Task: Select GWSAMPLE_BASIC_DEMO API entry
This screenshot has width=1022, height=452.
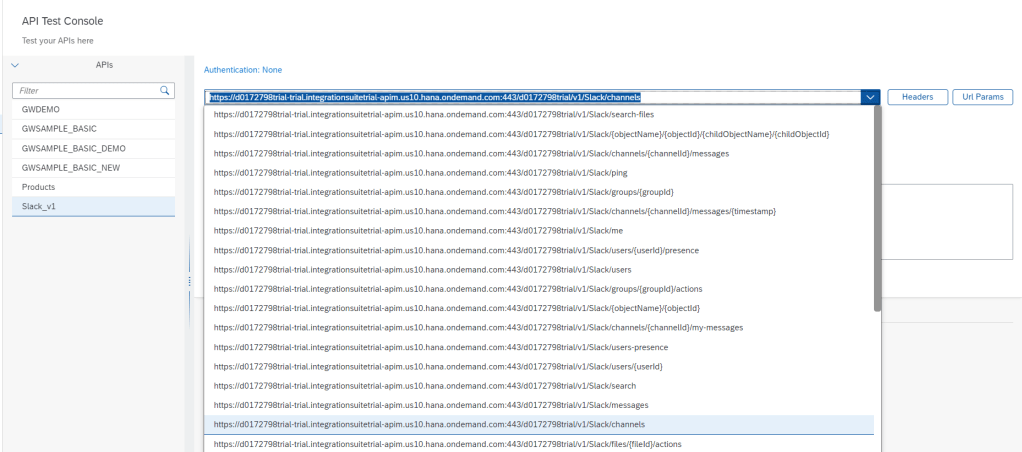Action: [x=92, y=148]
